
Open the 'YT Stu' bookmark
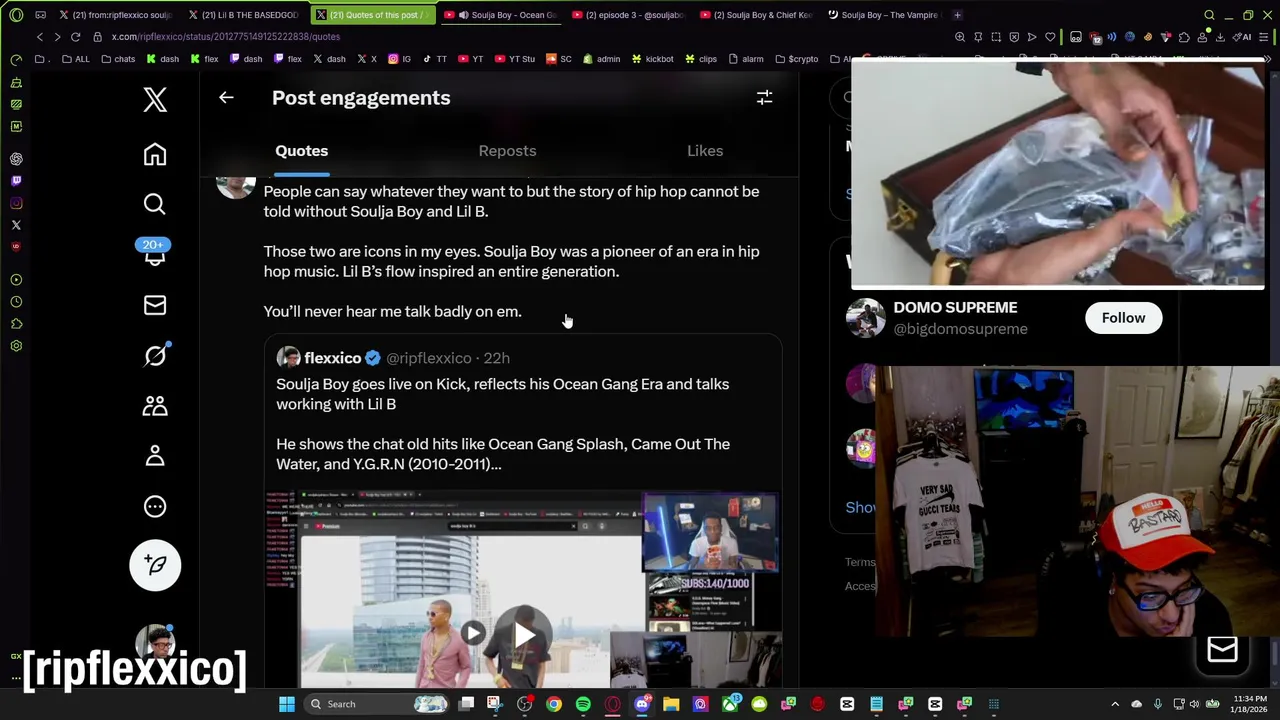[514, 59]
